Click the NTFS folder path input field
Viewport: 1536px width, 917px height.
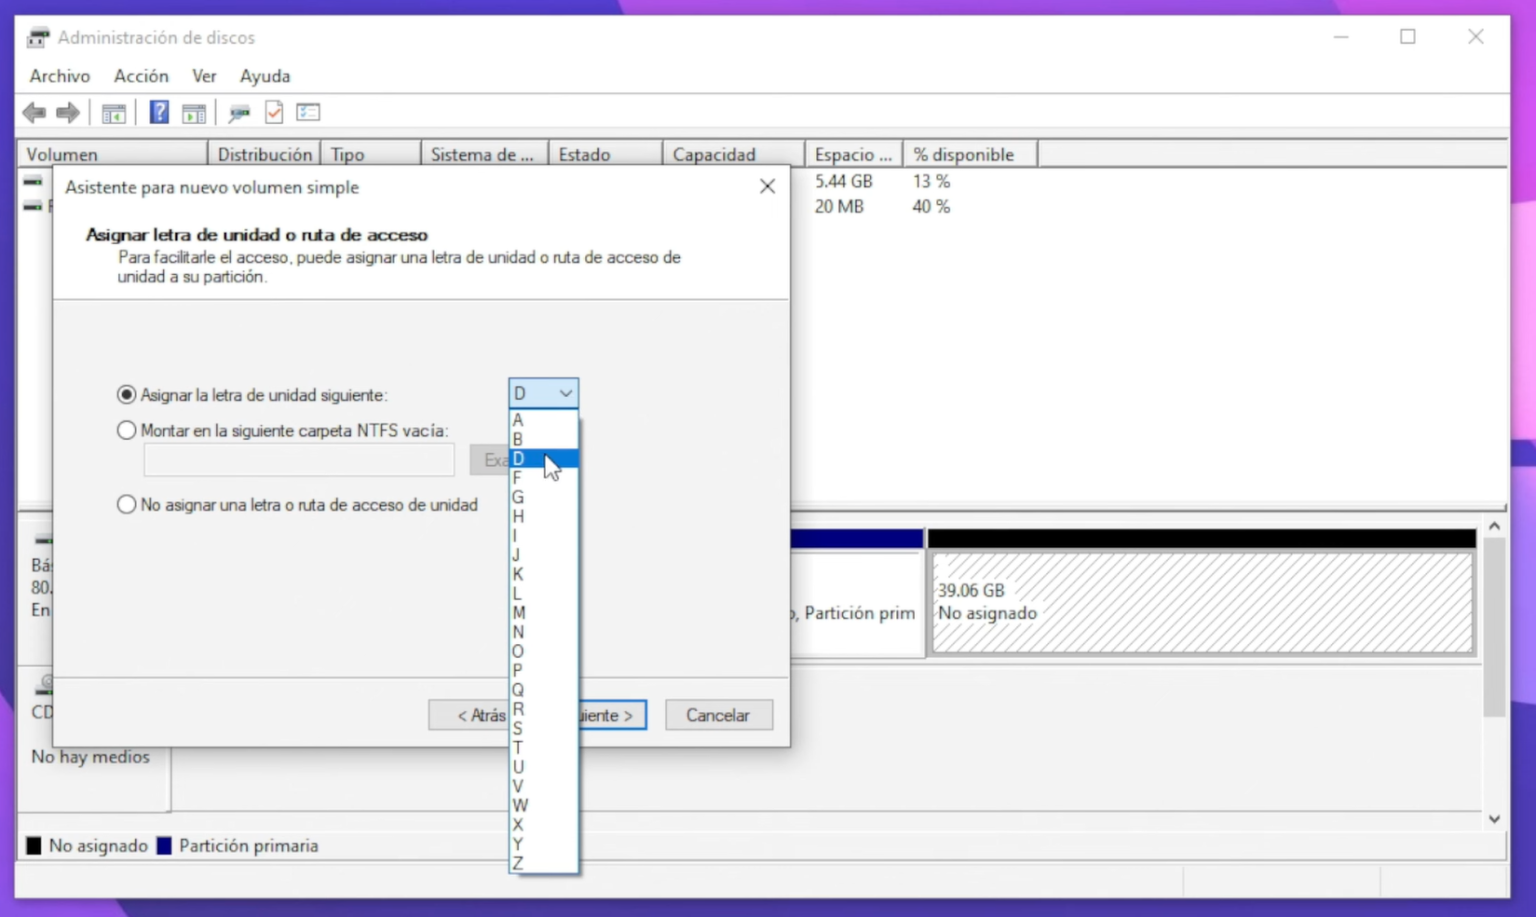pyautogui.click(x=299, y=460)
